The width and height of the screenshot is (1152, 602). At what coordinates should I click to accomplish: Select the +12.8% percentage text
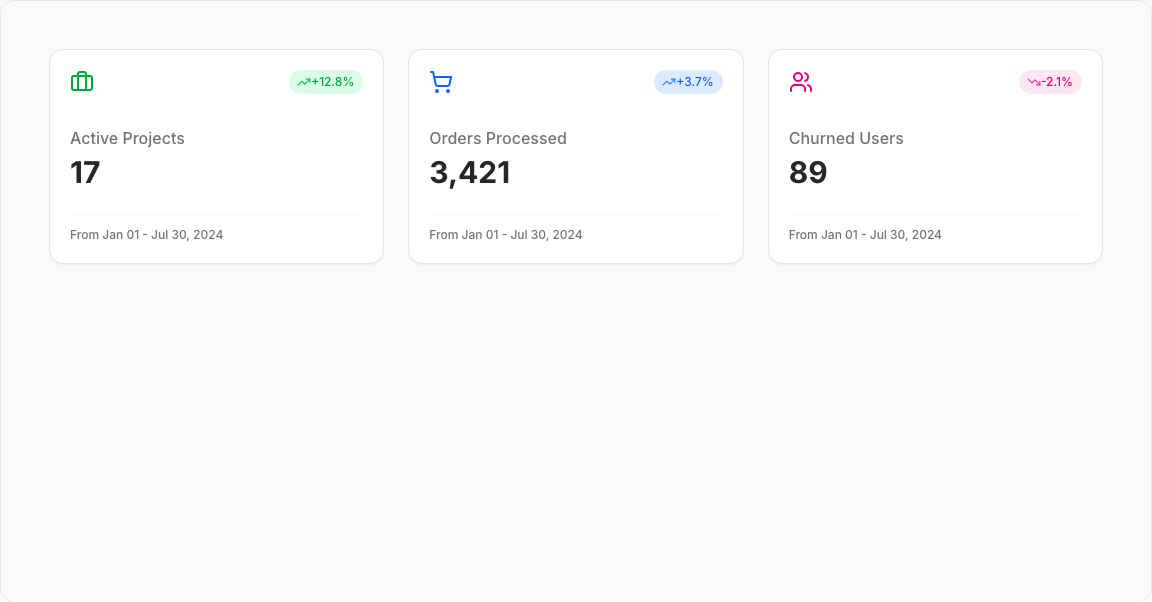(333, 82)
